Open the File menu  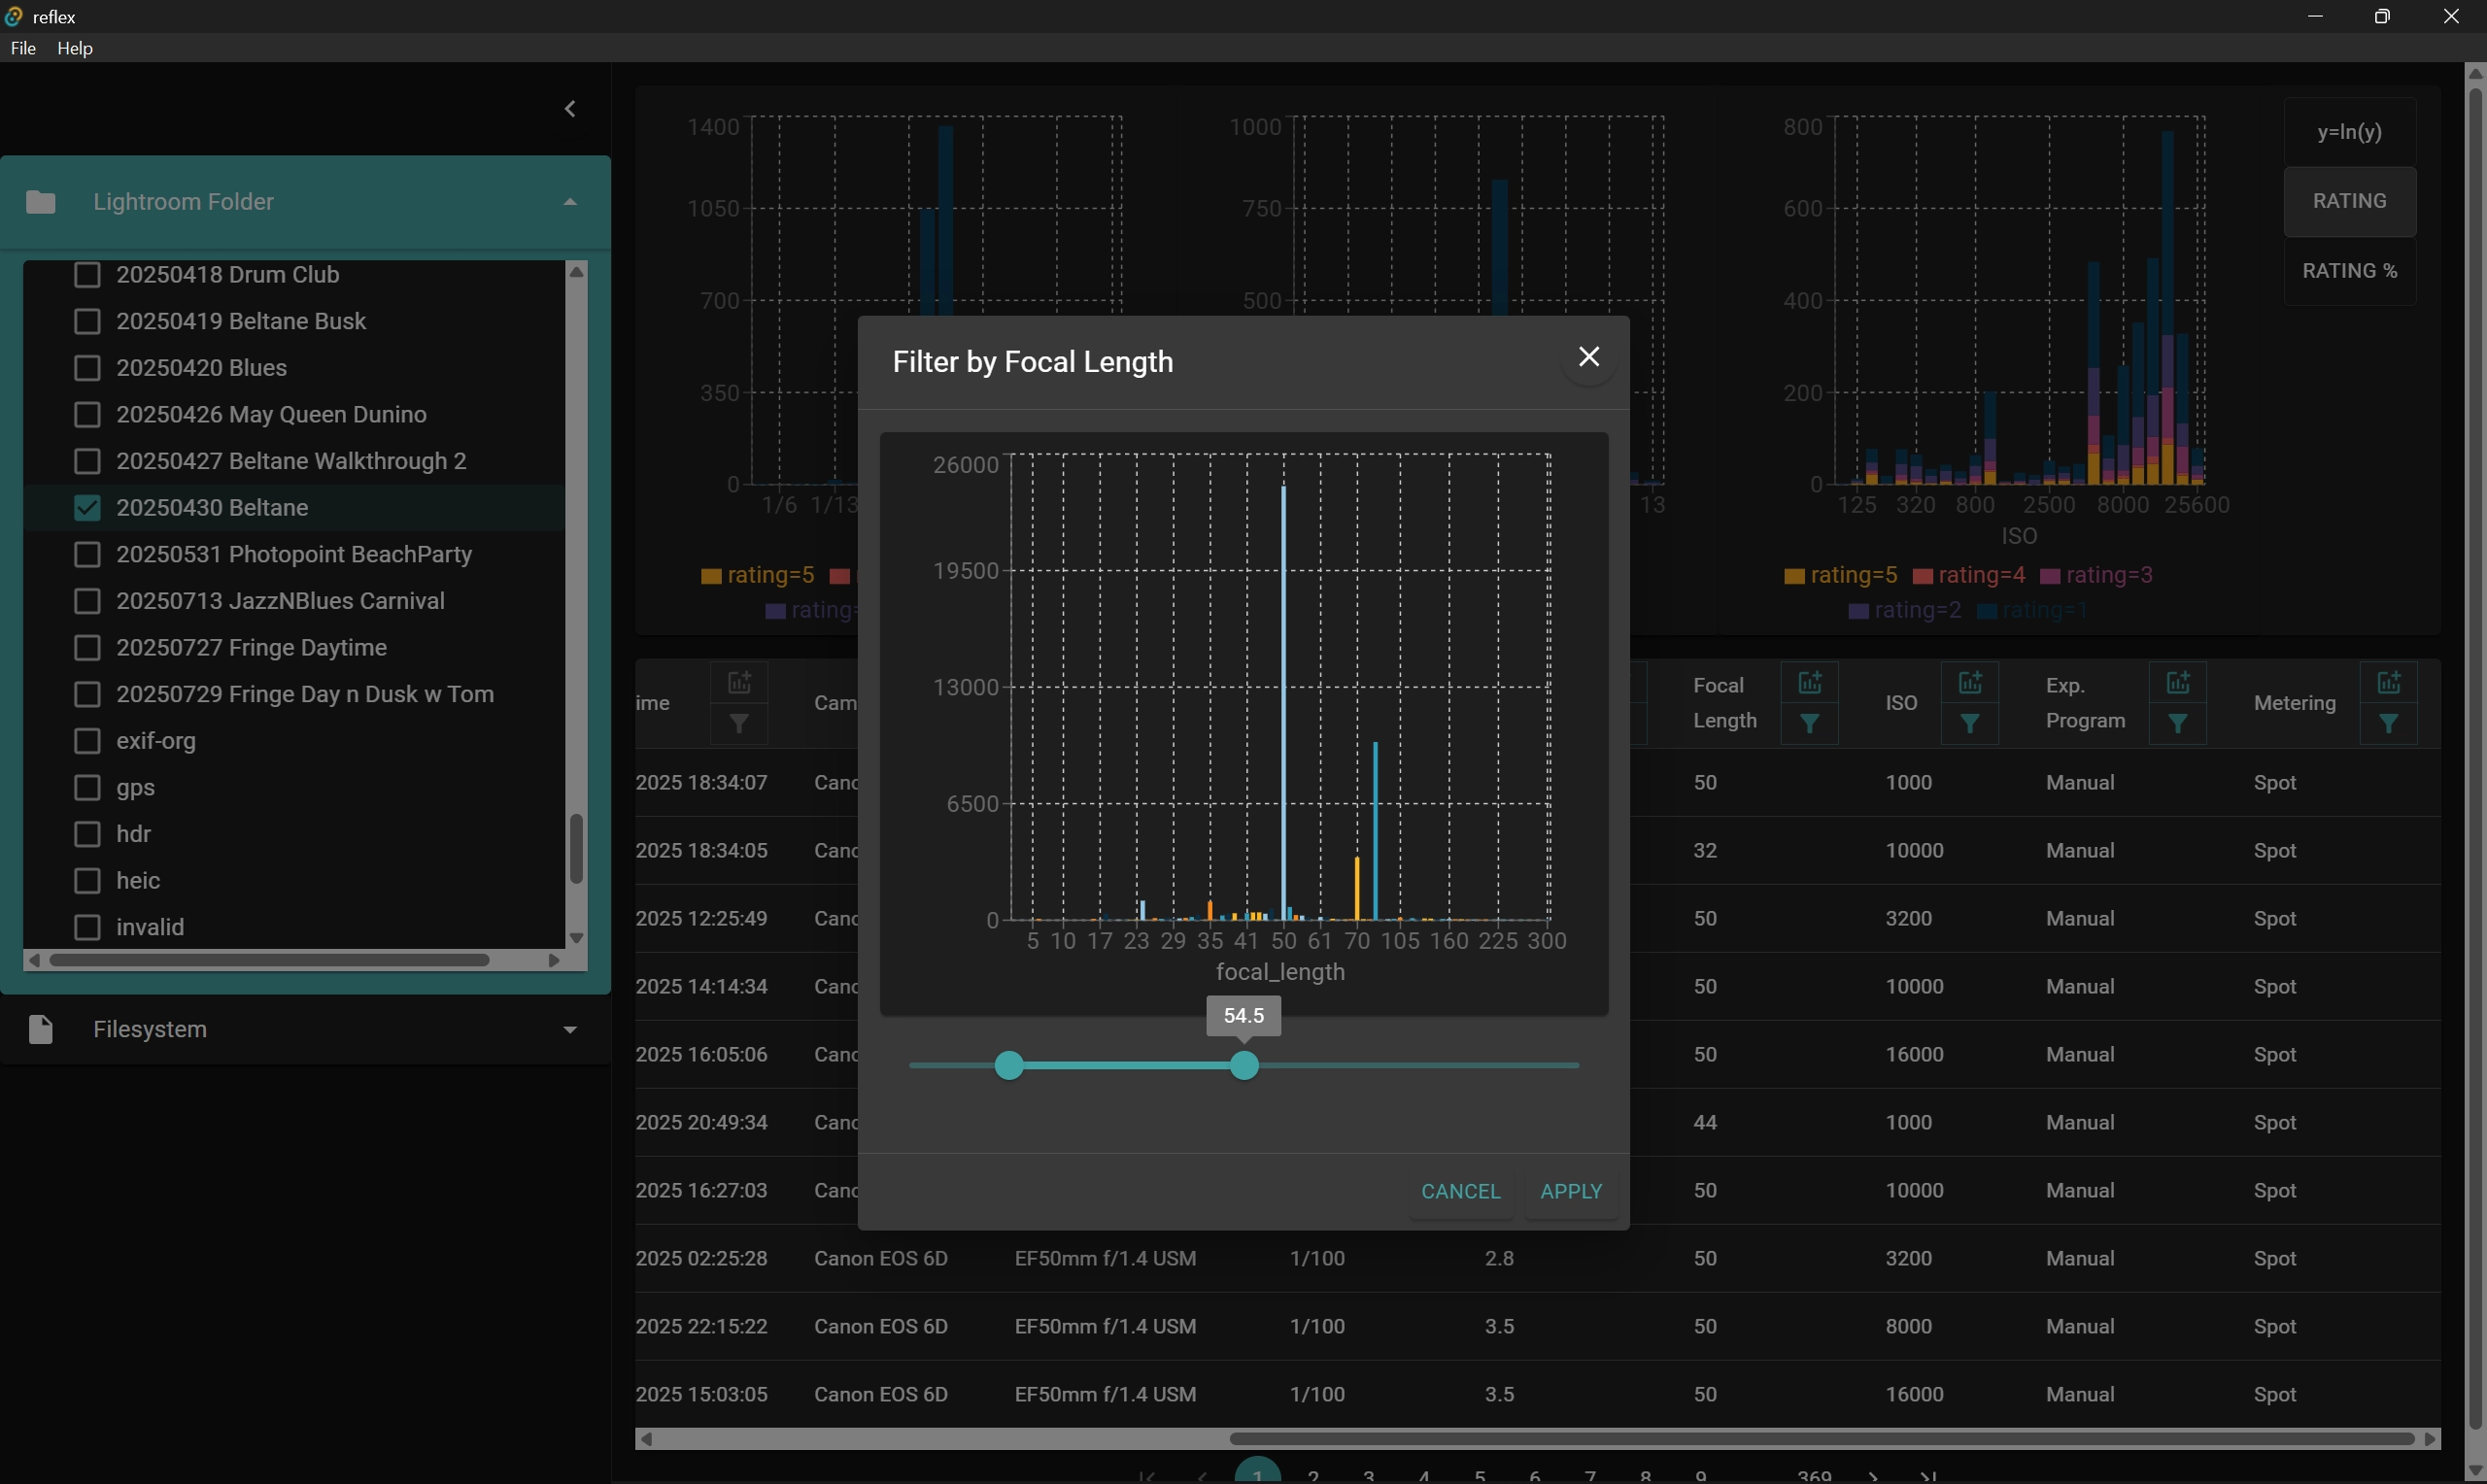click(x=23, y=48)
